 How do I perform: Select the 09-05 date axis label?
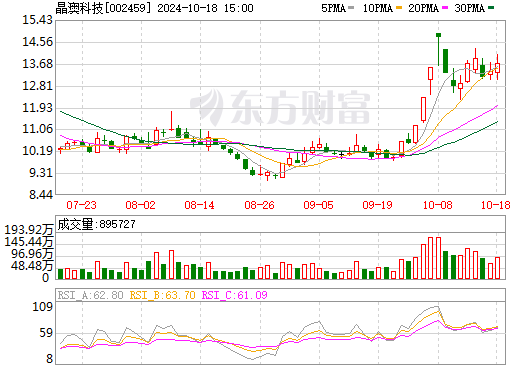click(x=318, y=205)
